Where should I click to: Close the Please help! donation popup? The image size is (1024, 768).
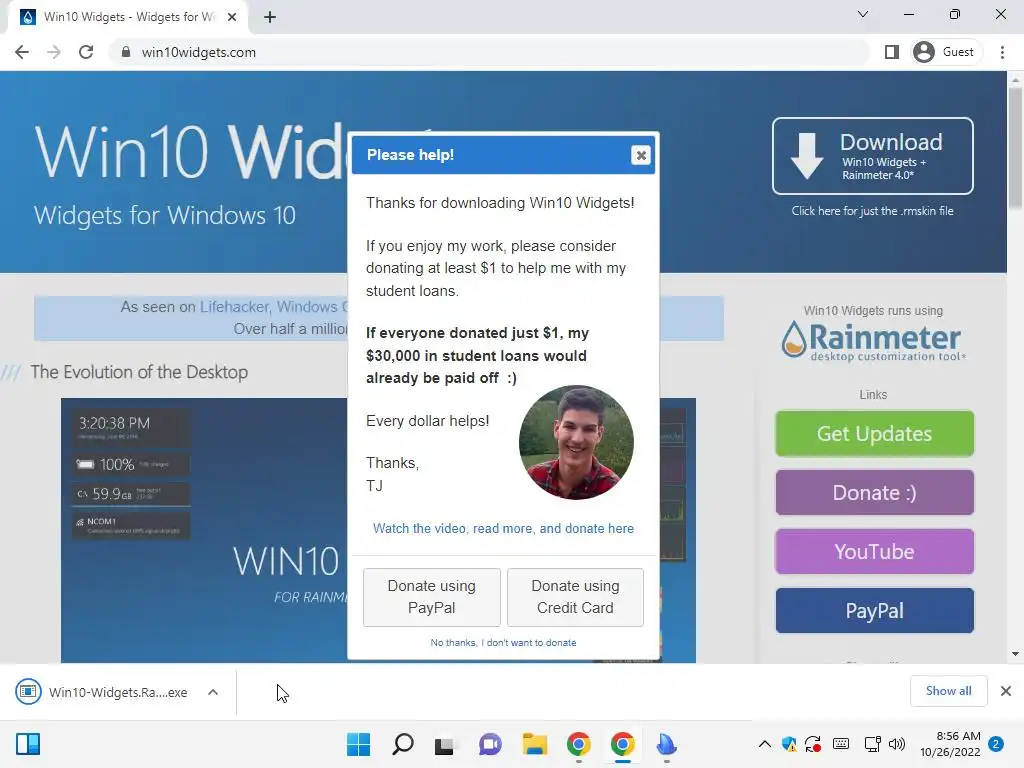(x=641, y=155)
